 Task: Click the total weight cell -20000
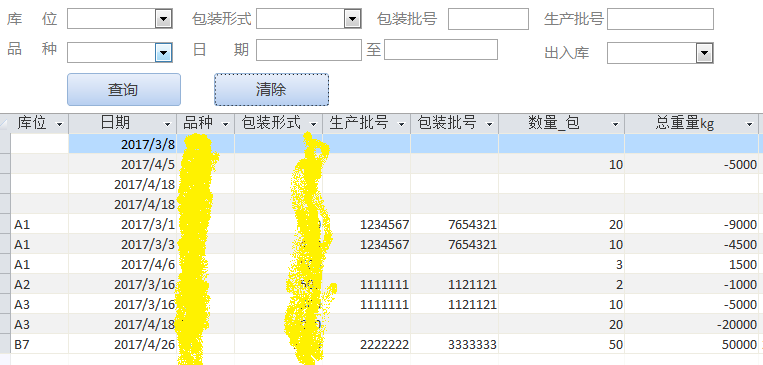[691, 324]
